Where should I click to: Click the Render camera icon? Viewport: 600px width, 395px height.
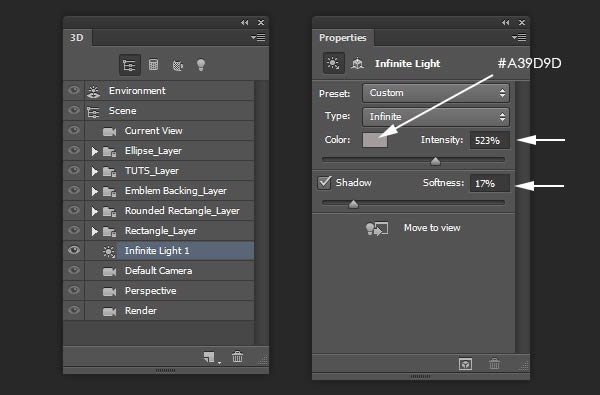tap(109, 312)
